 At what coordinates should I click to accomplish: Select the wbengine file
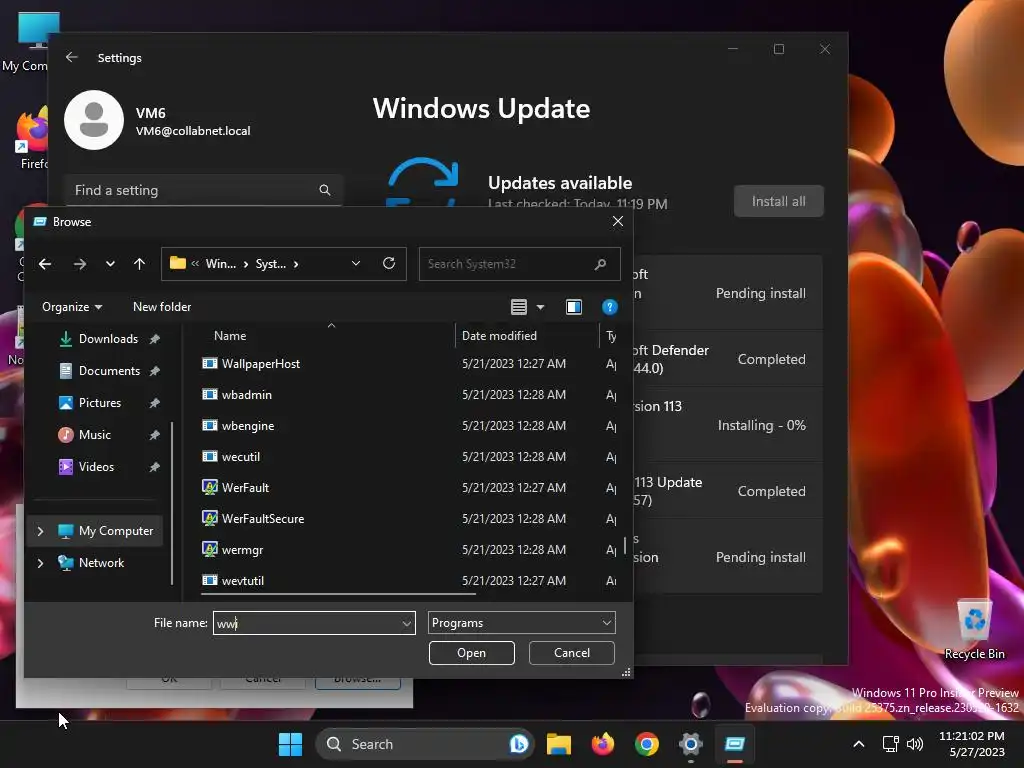click(248, 426)
